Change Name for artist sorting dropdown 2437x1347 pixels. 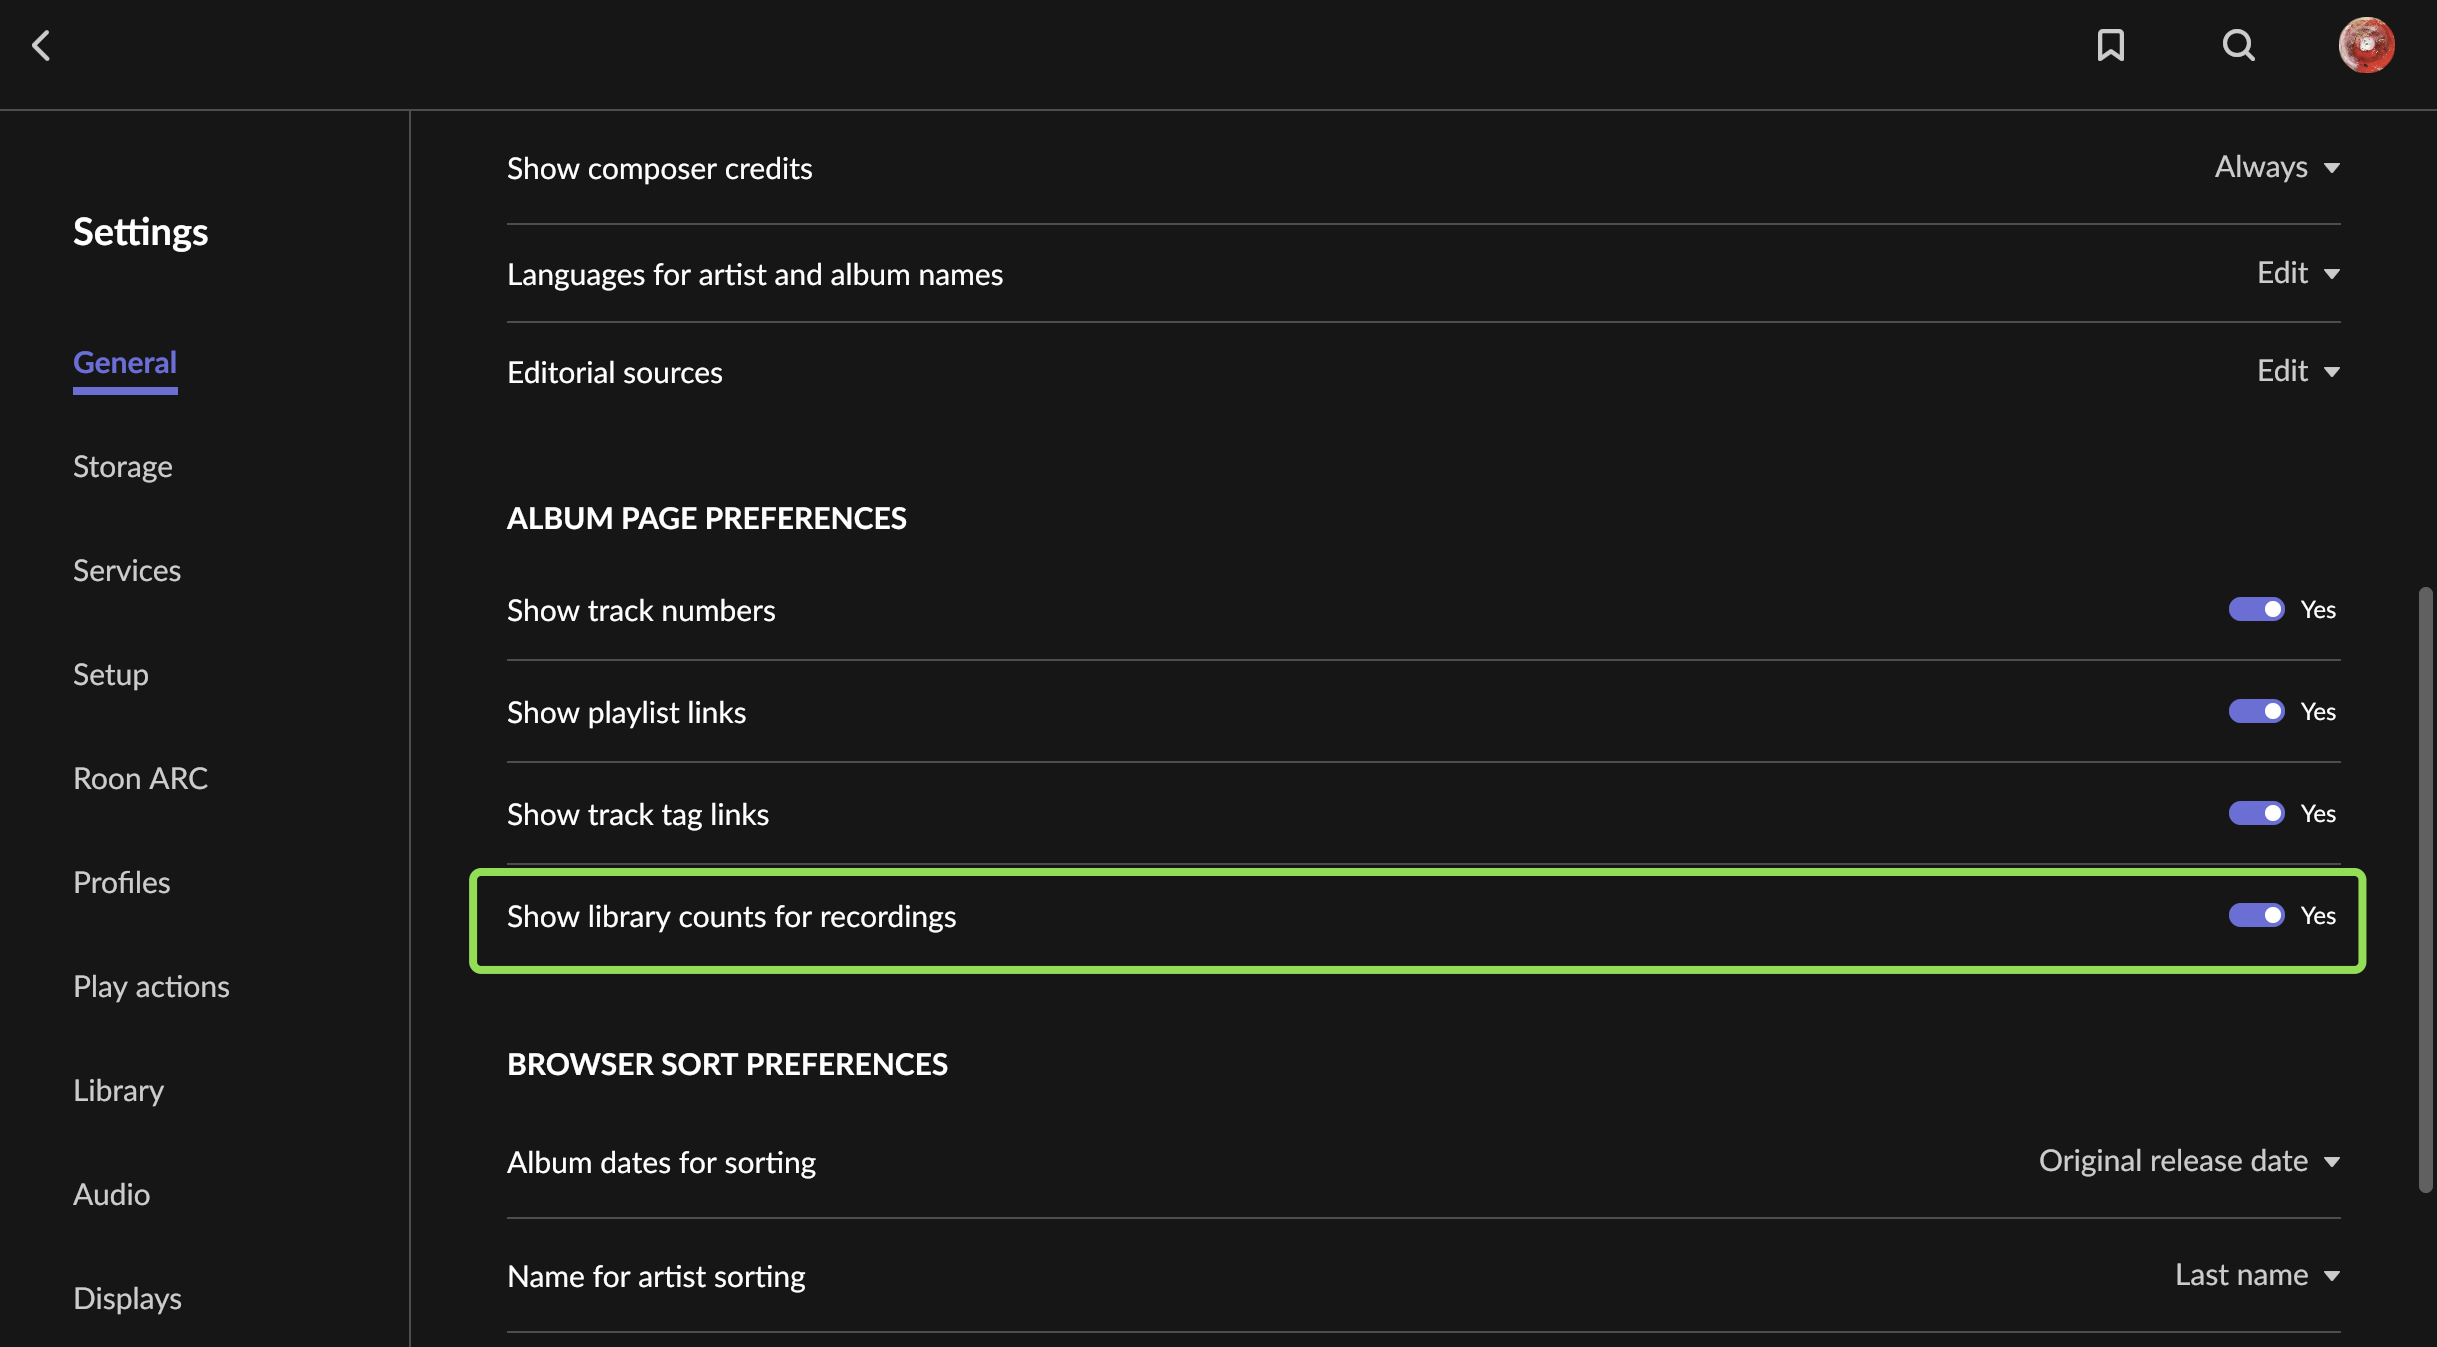point(2257,1275)
